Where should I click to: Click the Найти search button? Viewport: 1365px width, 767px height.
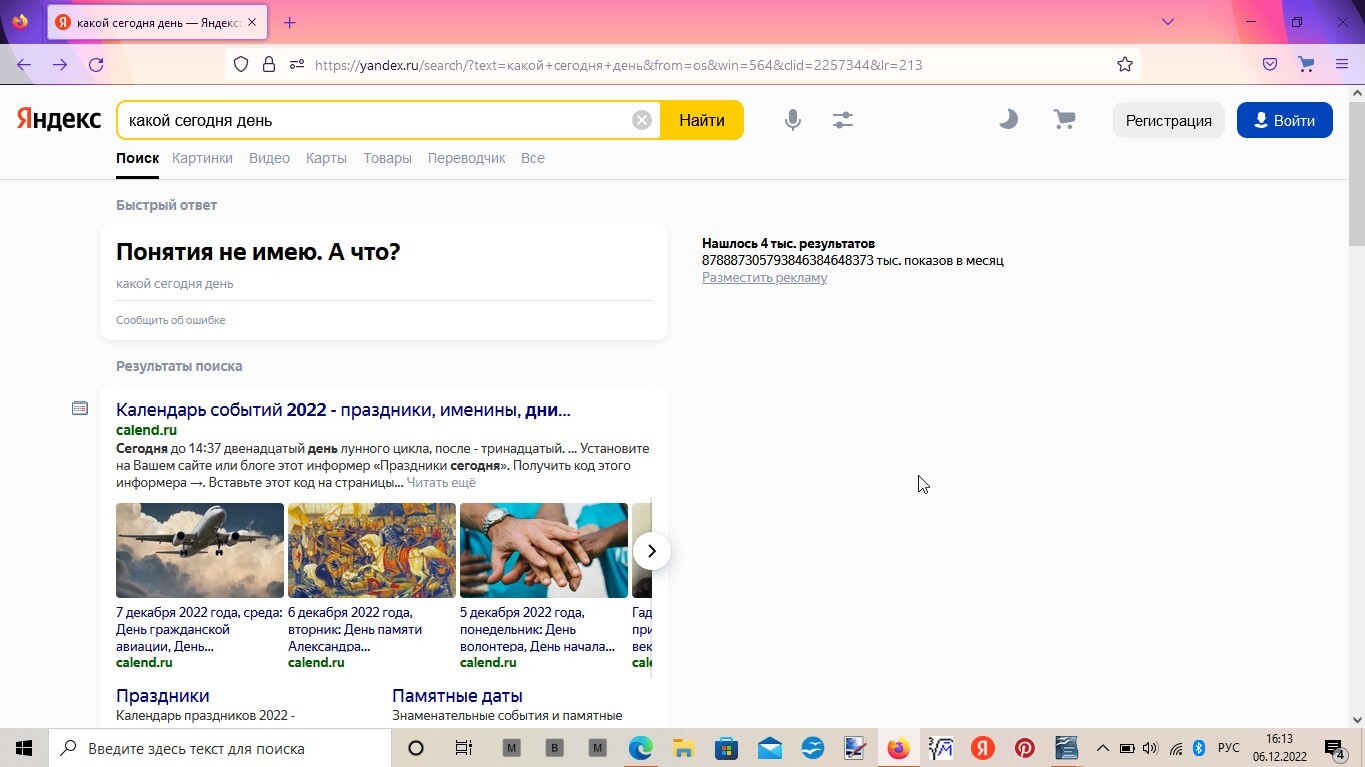click(702, 120)
